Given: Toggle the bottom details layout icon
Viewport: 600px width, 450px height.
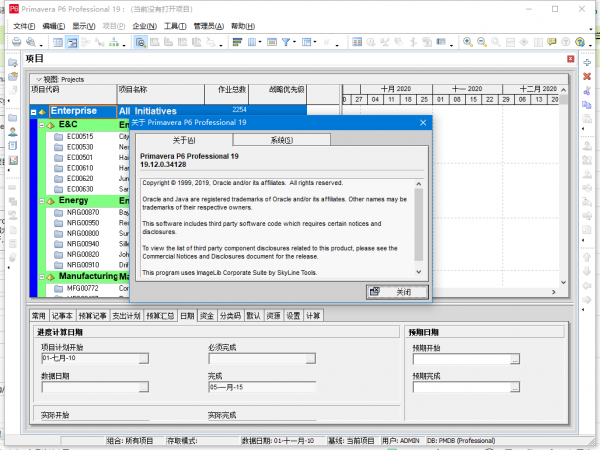Looking at the screenshot, I should pos(140,42).
